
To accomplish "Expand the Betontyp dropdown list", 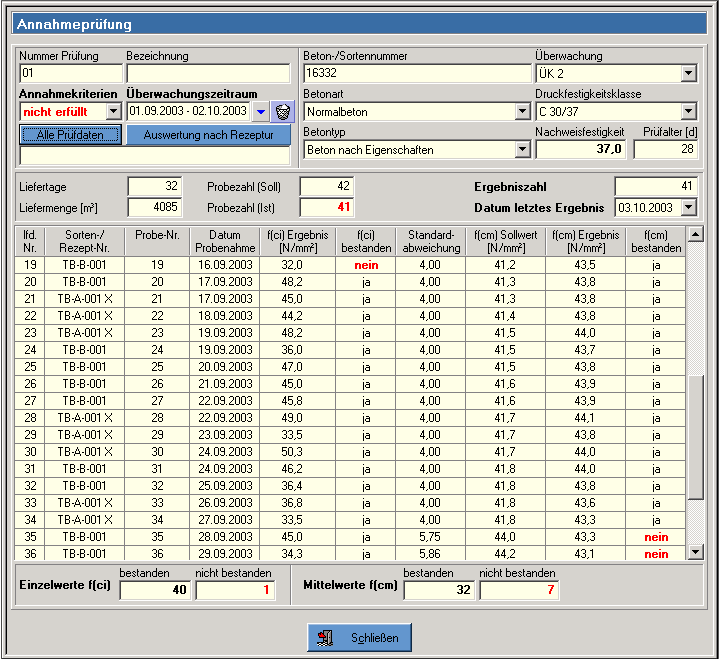I will (522, 149).
